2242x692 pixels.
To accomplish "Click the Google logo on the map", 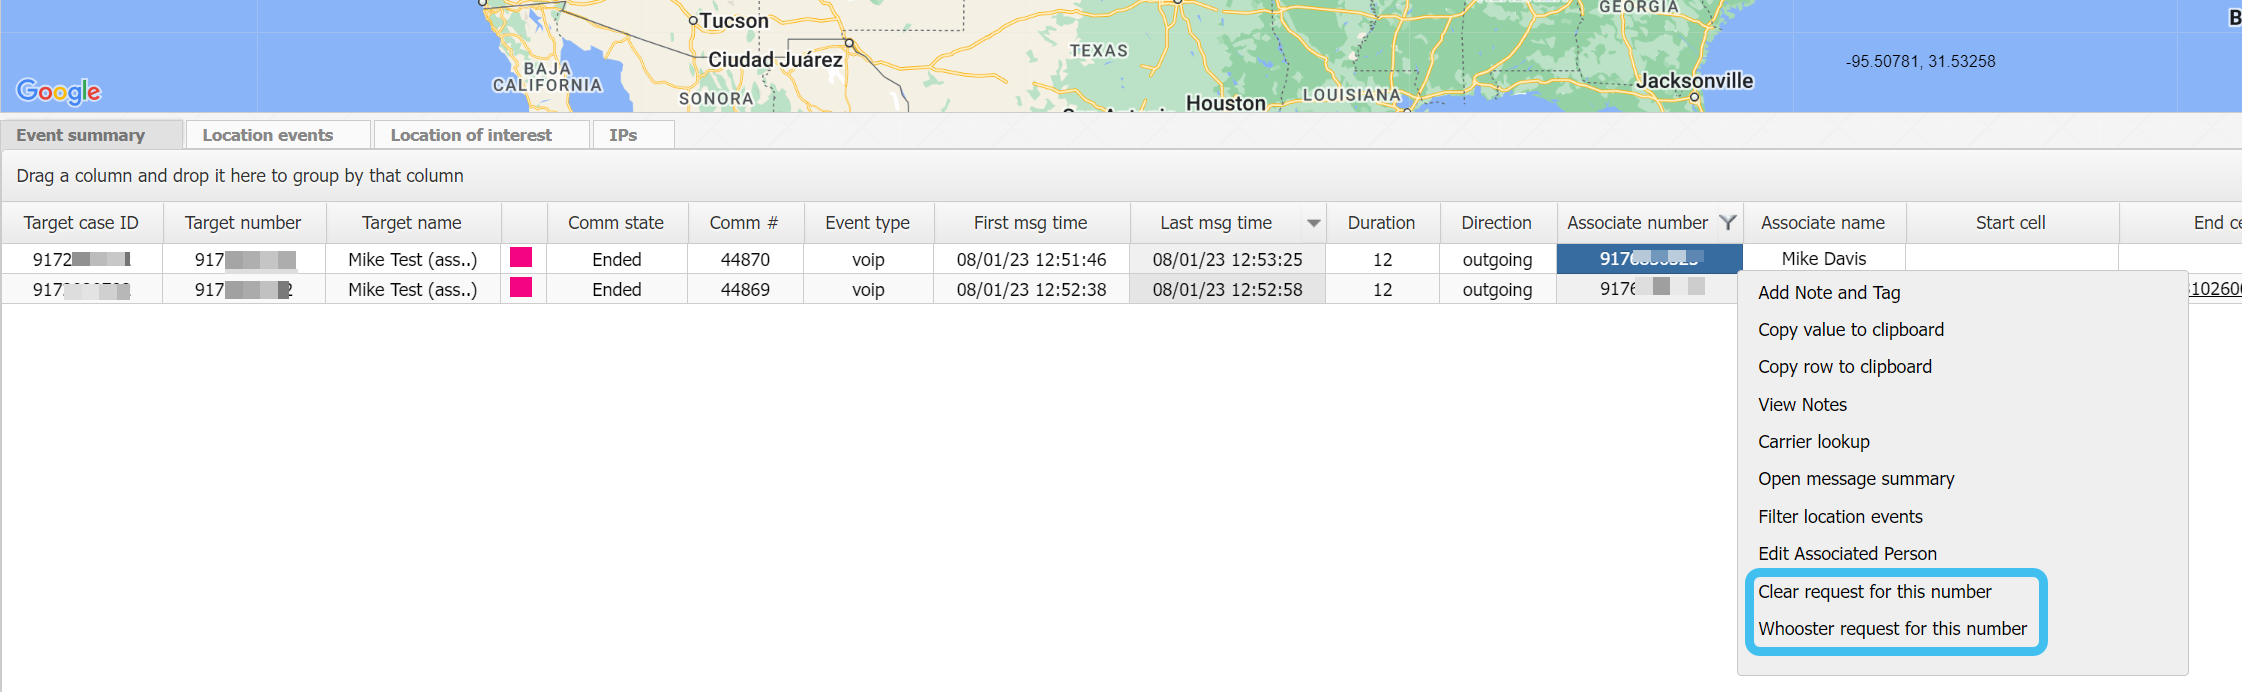I will click(x=59, y=92).
